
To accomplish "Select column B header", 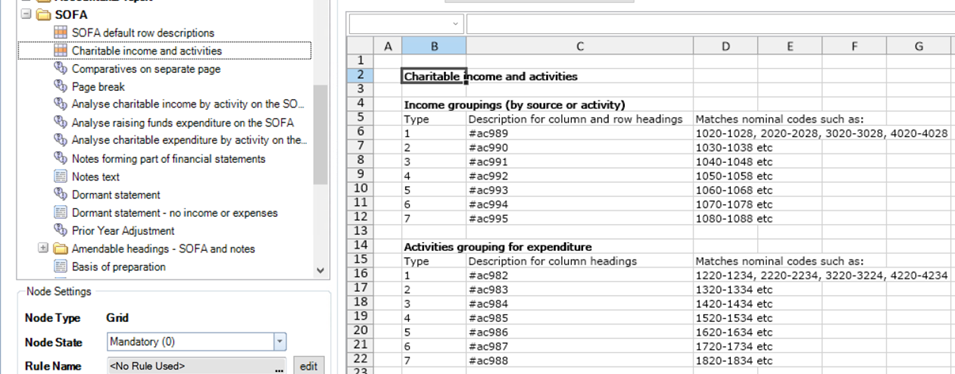I will (434, 46).
